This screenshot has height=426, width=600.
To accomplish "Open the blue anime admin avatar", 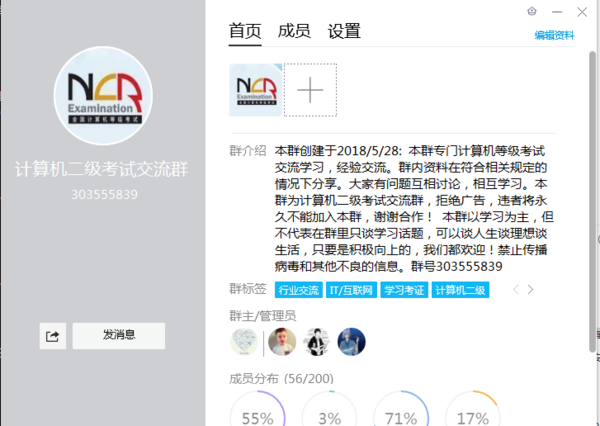I will click(x=351, y=342).
